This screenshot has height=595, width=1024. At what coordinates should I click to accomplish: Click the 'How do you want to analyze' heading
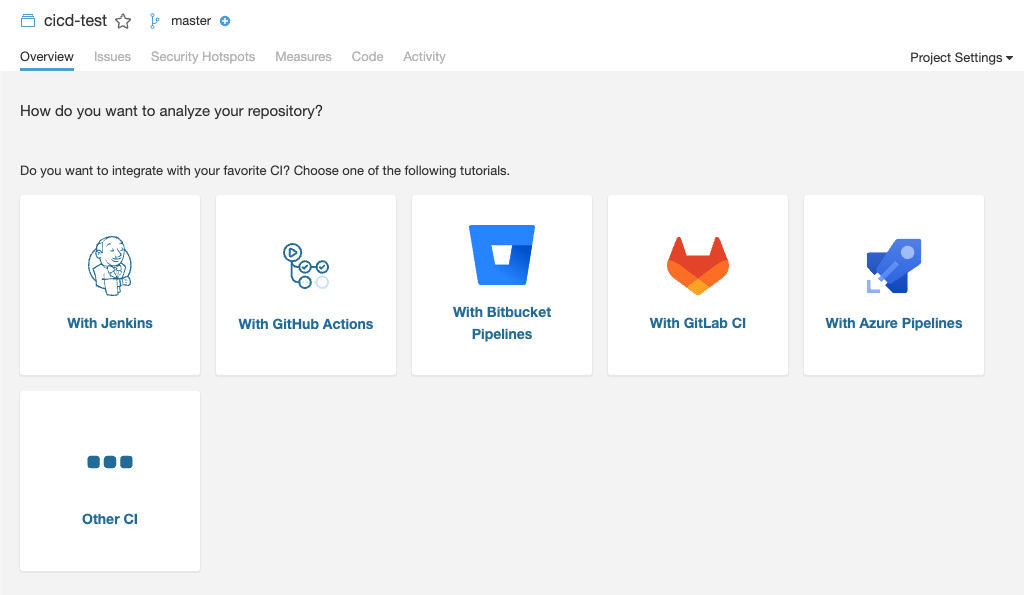[x=171, y=111]
